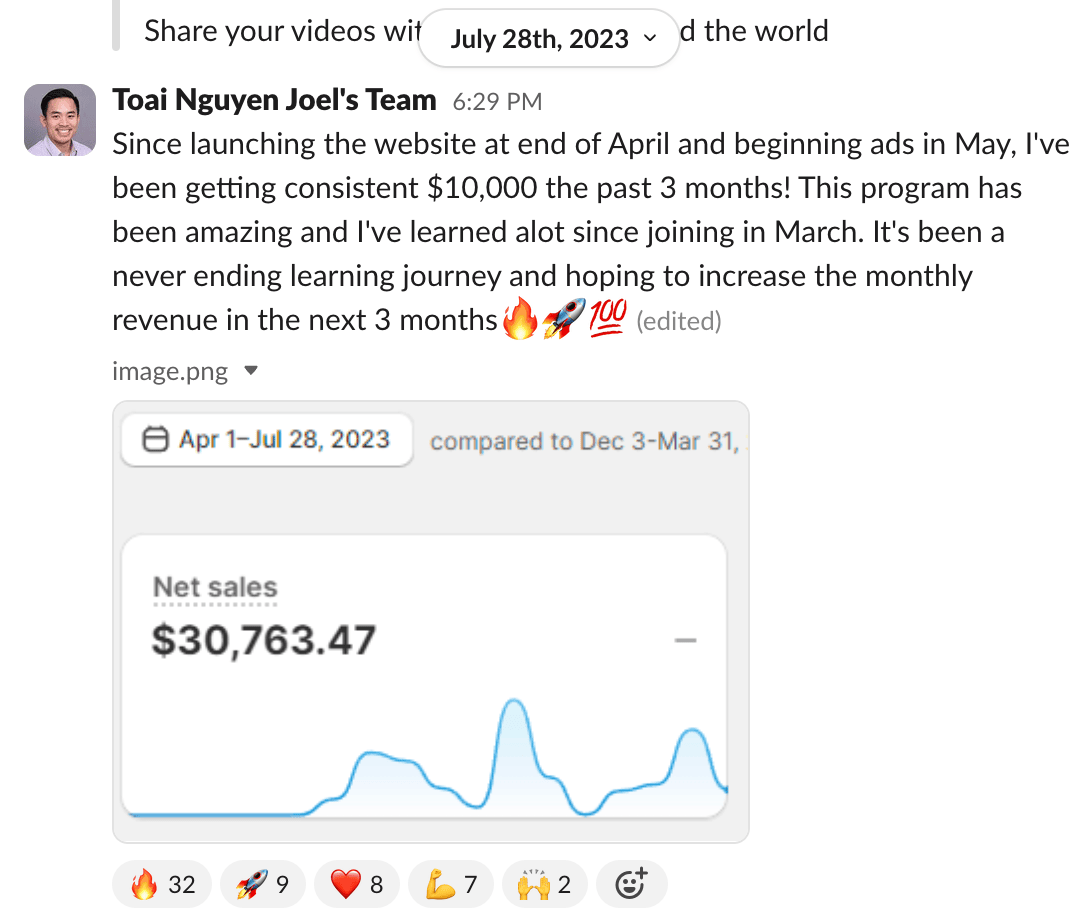Open Toai Nguyen Joel's Team profile name
The image size is (1084, 920).
coord(274,100)
